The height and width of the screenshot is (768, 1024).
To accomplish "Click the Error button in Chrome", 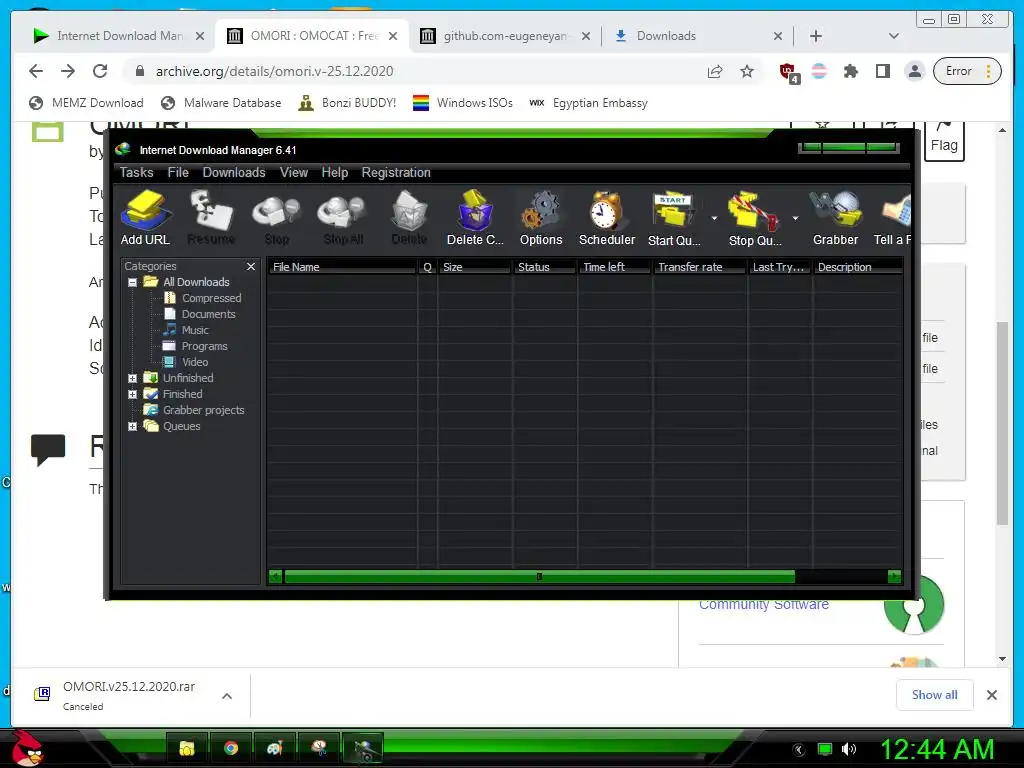I will (967, 71).
